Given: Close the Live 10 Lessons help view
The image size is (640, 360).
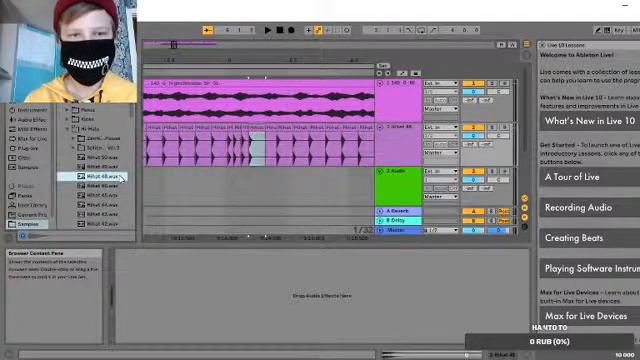Looking at the screenshot, I should (x=542, y=45).
